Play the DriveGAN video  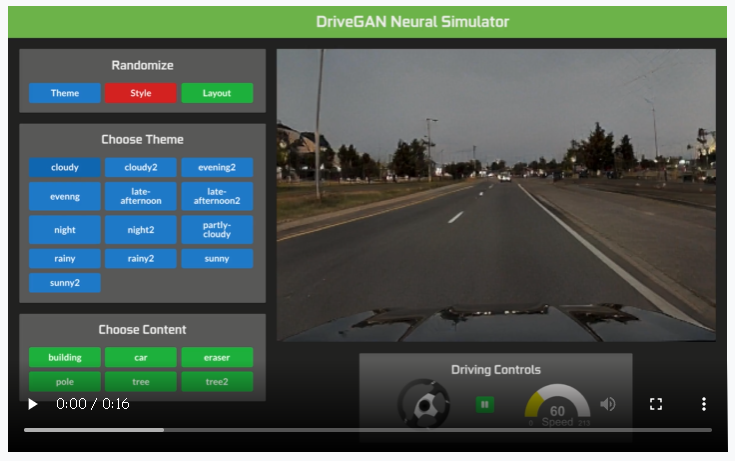[x=32, y=404]
